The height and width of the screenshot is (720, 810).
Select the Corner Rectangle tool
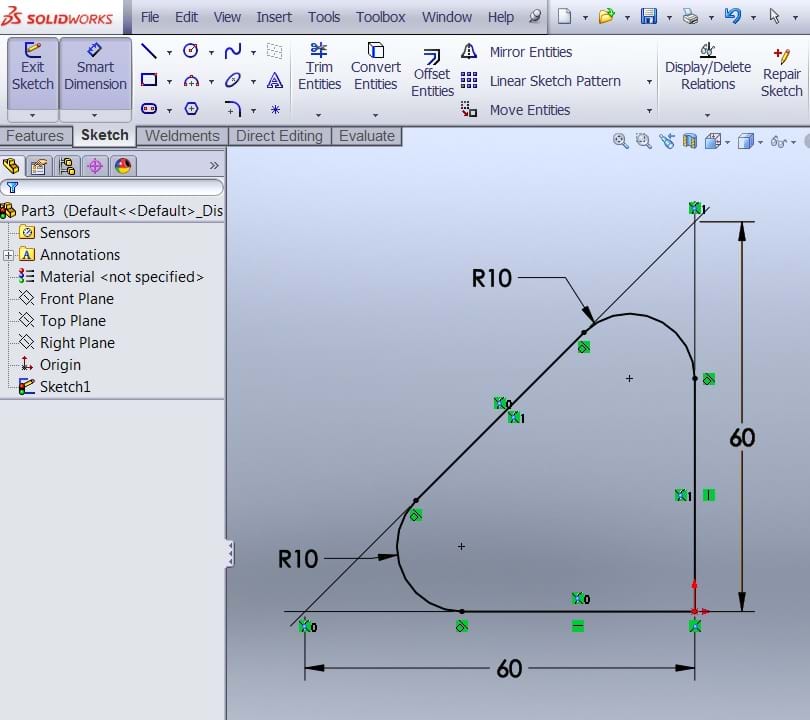[x=149, y=80]
